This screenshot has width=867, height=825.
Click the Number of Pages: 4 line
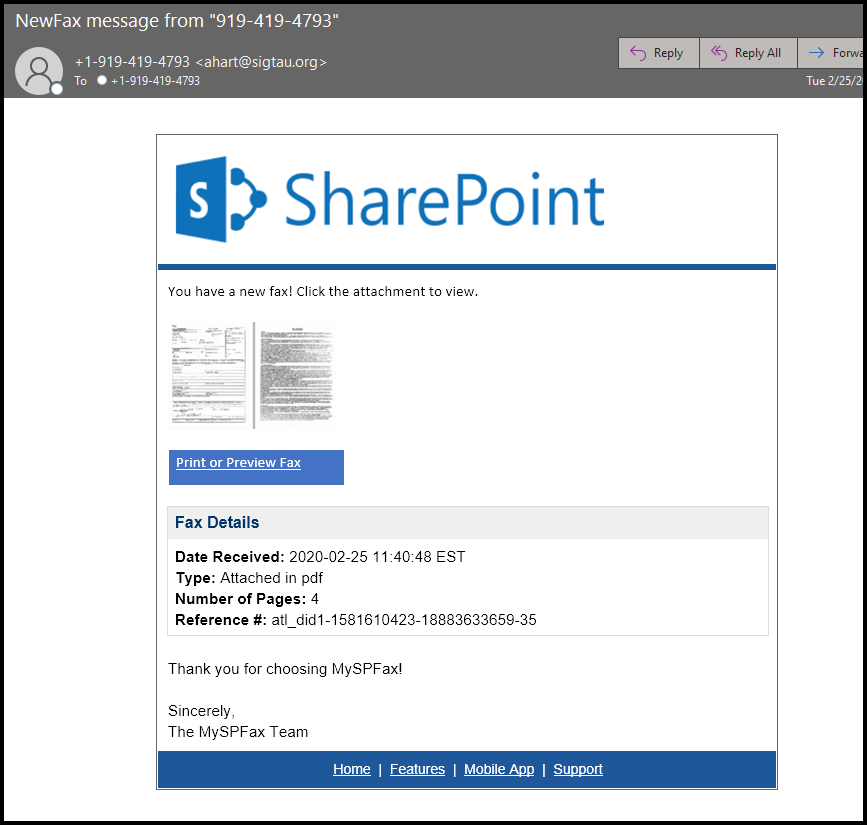247,599
